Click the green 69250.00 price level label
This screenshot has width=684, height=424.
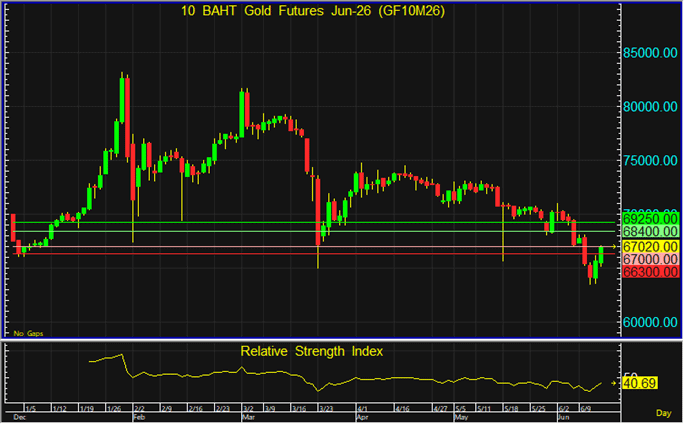[x=650, y=219]
